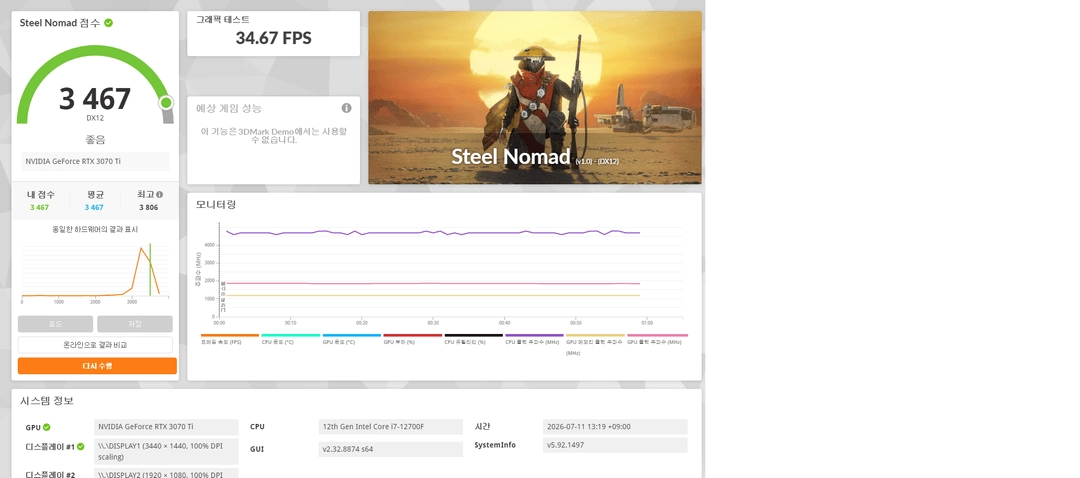
Task: Toggle the pink GPU clock frequency legend
Action: click(x=656, y=339)
